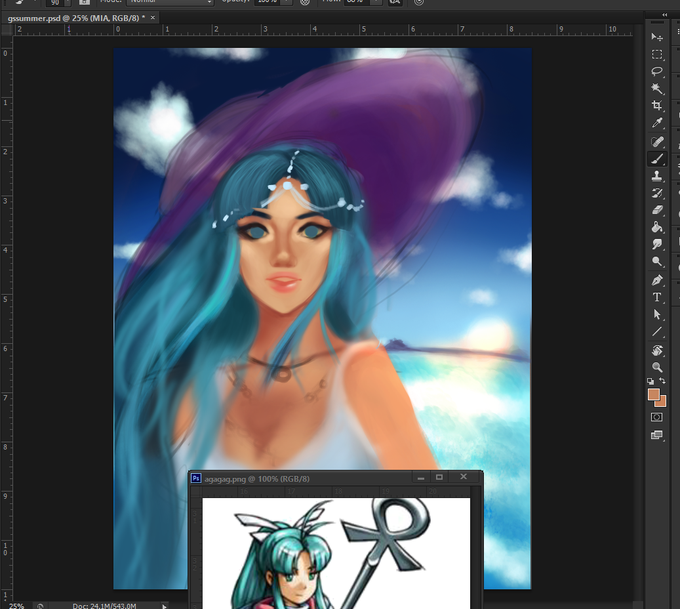Select the Path Selection tool

click(x=657, y=314)
